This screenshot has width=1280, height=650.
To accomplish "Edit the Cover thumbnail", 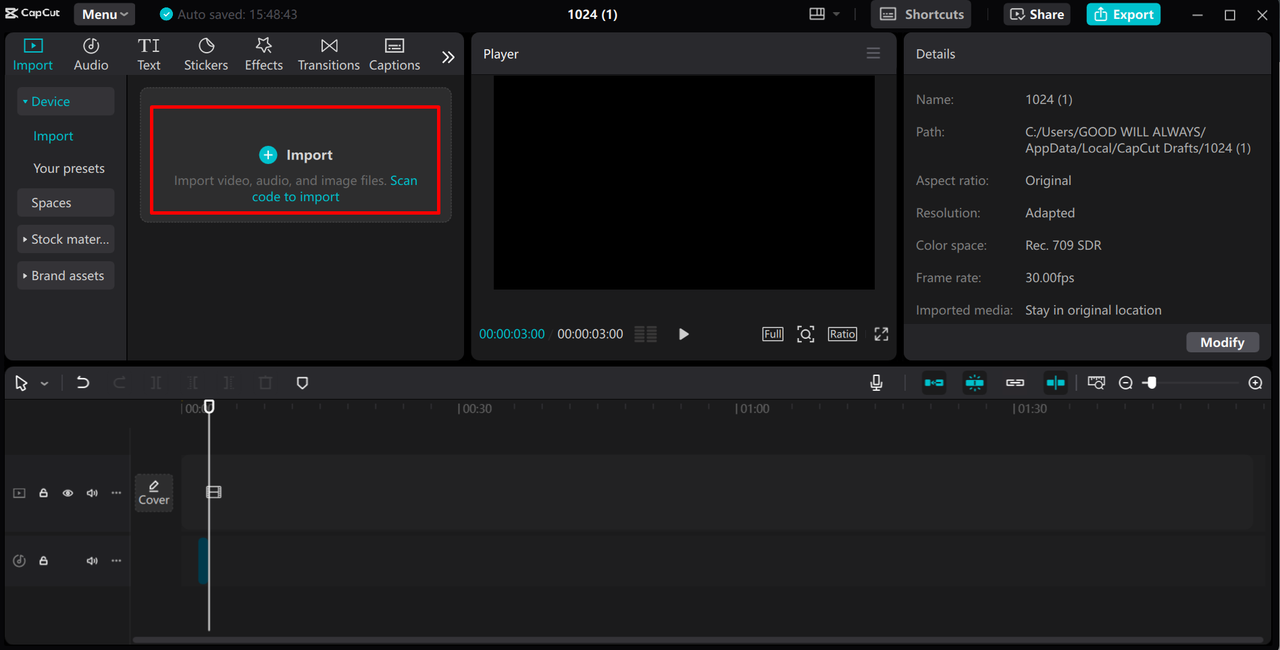I will tap(154, 492).
